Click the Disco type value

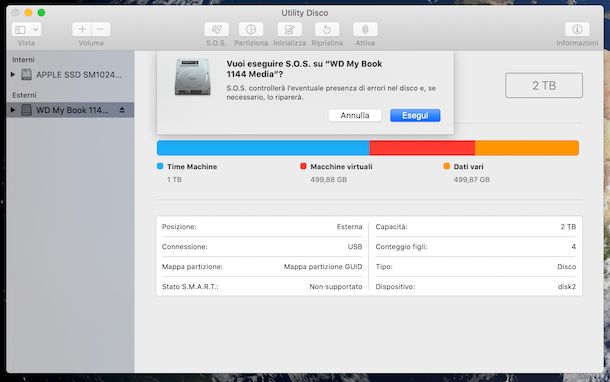tap(566, 266)
